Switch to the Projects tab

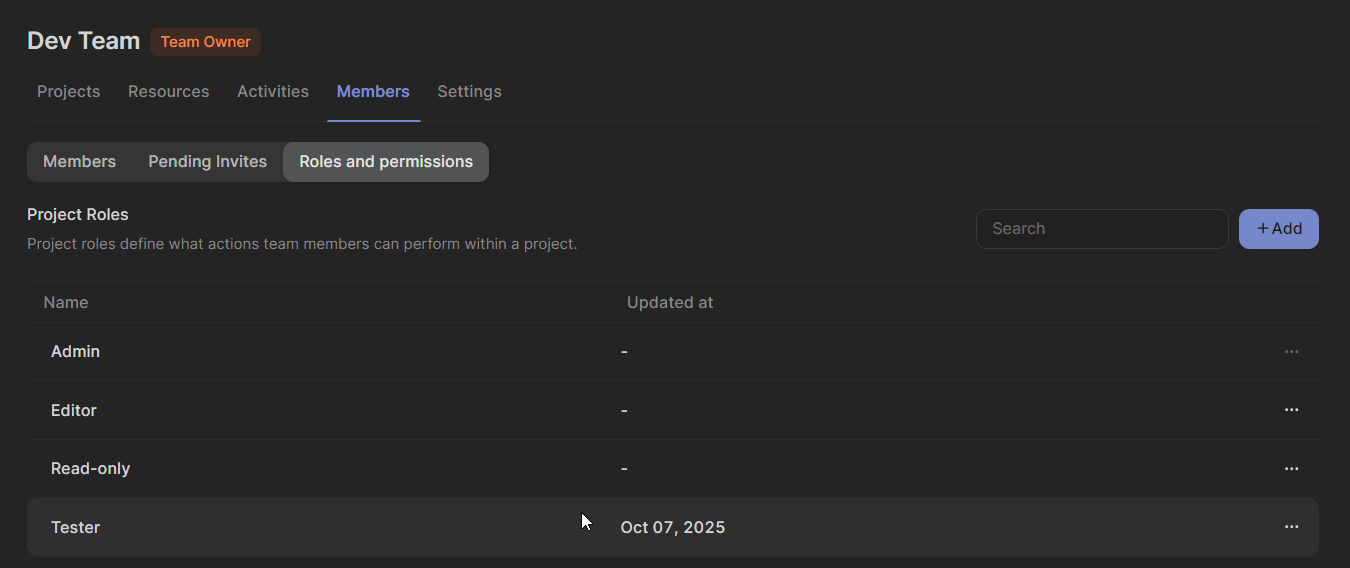69,92
